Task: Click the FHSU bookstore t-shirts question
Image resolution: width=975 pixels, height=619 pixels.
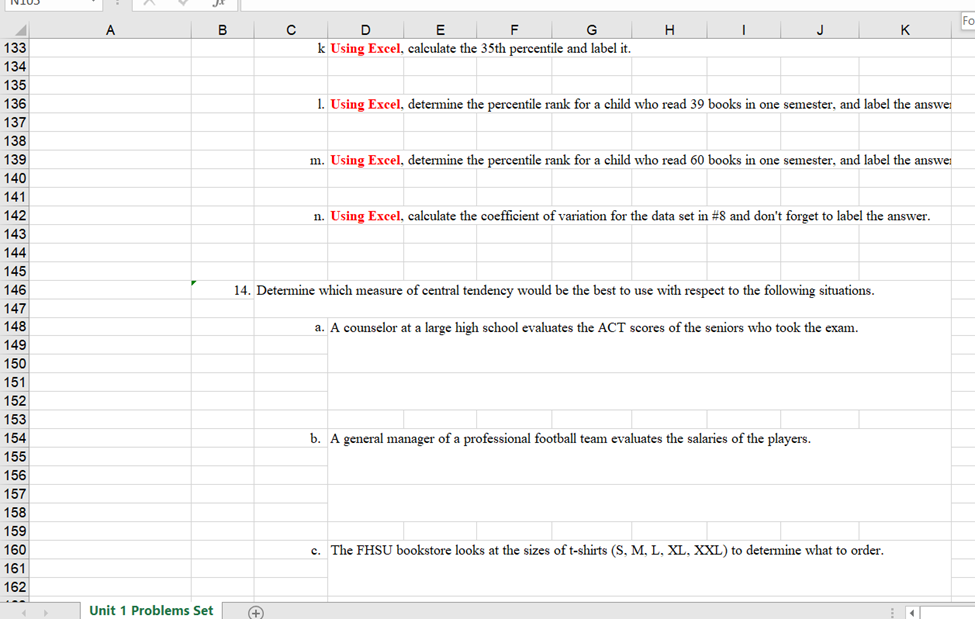Action: (x=607, y=551)
